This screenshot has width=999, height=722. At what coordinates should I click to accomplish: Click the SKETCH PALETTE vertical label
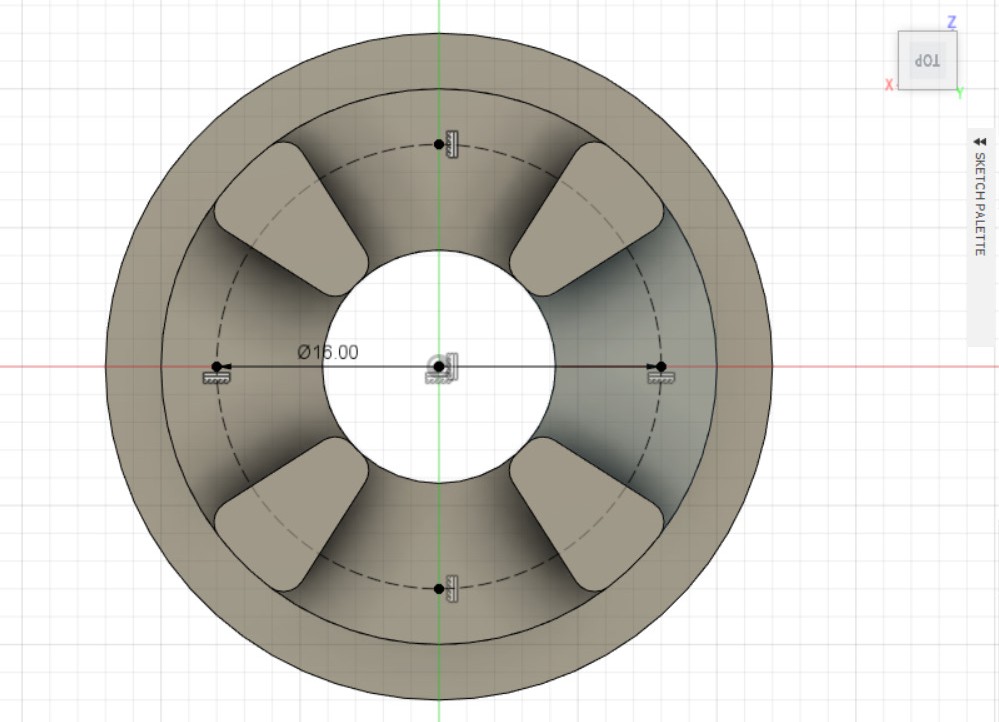click(x=980, y=205)
